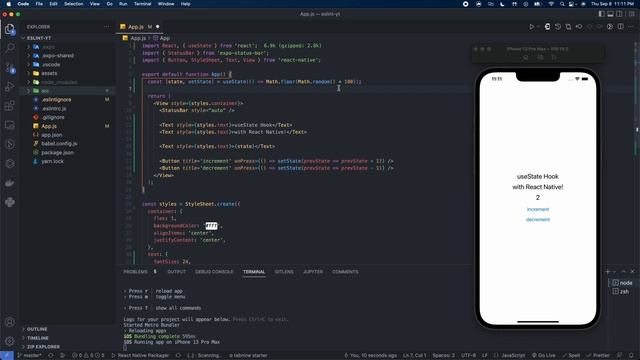Tap the increment button in iPhone simulator

click(x=538, y=209)
